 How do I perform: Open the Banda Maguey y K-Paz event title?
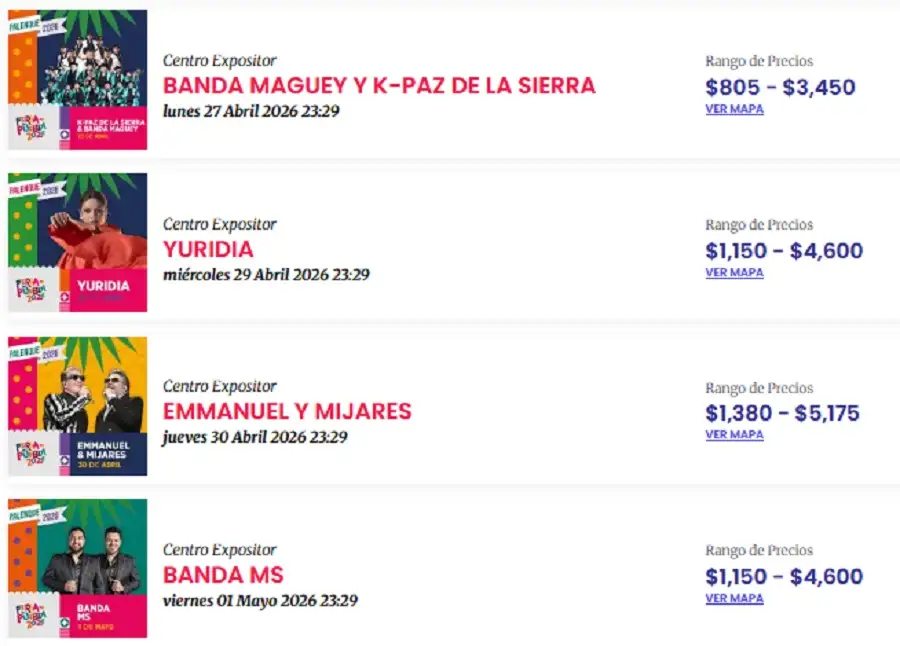click(380, 85)
